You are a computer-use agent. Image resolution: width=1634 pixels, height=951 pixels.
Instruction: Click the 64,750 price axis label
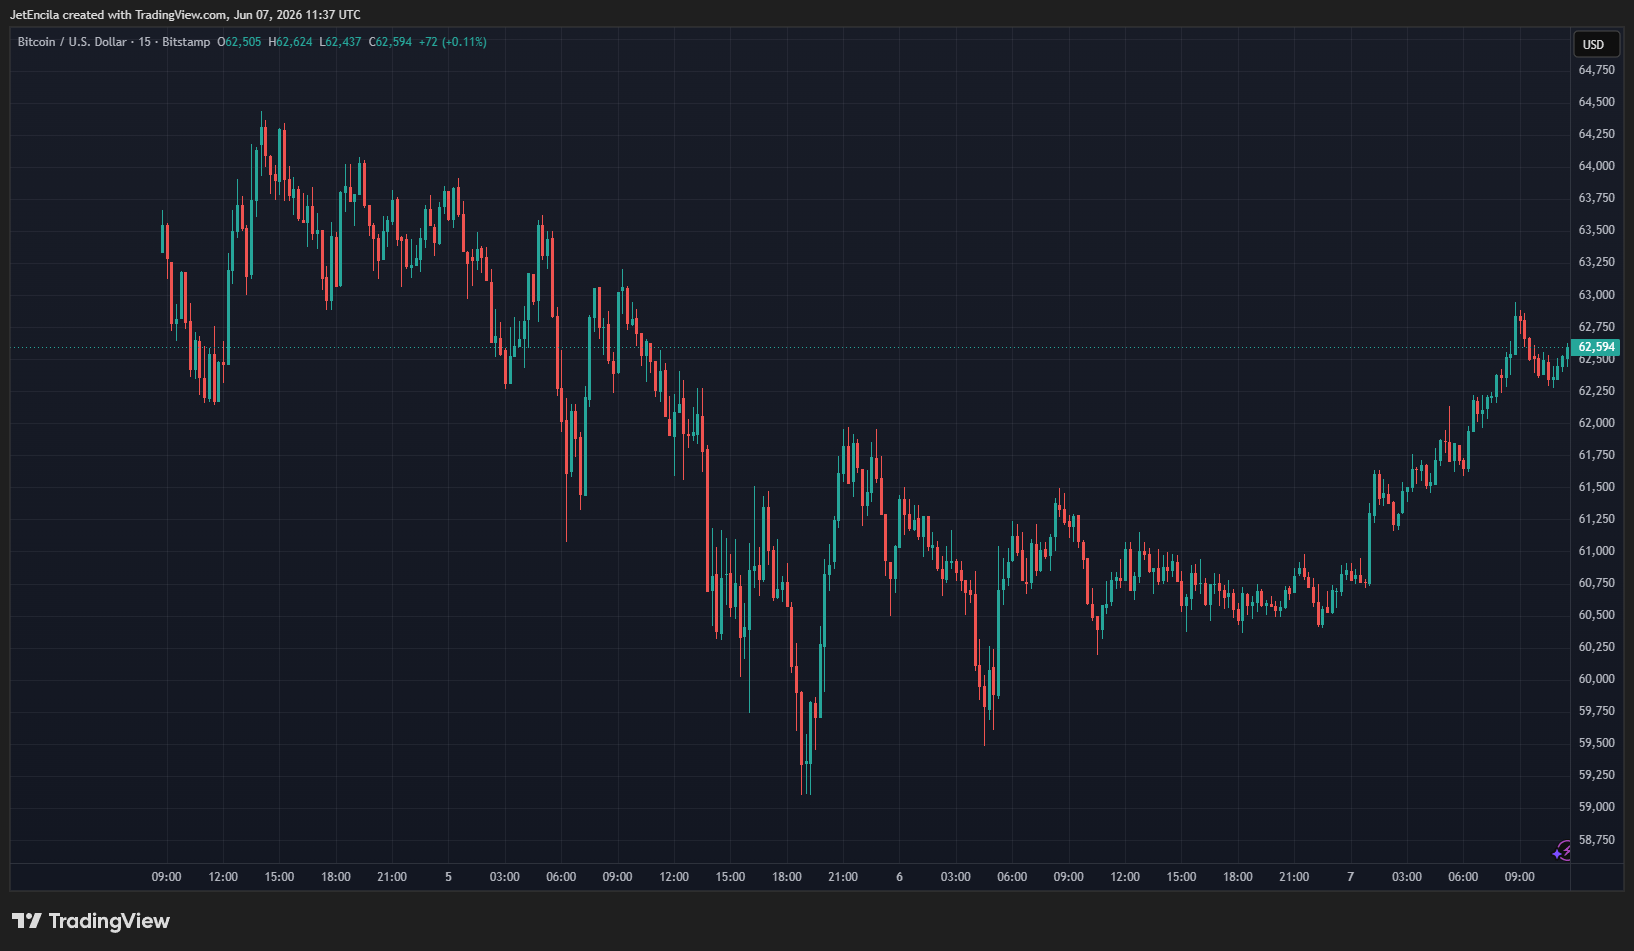pos(1596,70)
